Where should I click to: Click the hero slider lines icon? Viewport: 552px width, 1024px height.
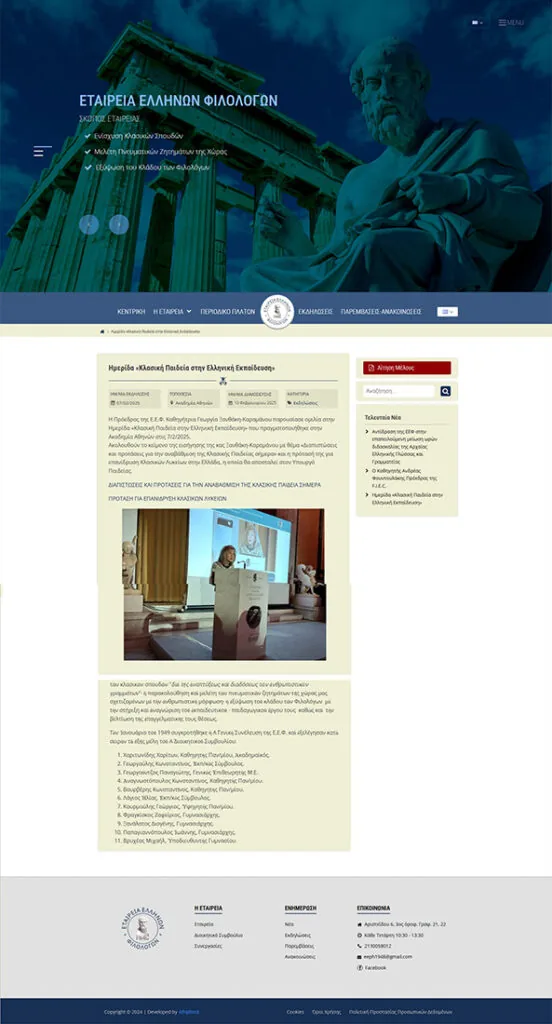point(42,152)
